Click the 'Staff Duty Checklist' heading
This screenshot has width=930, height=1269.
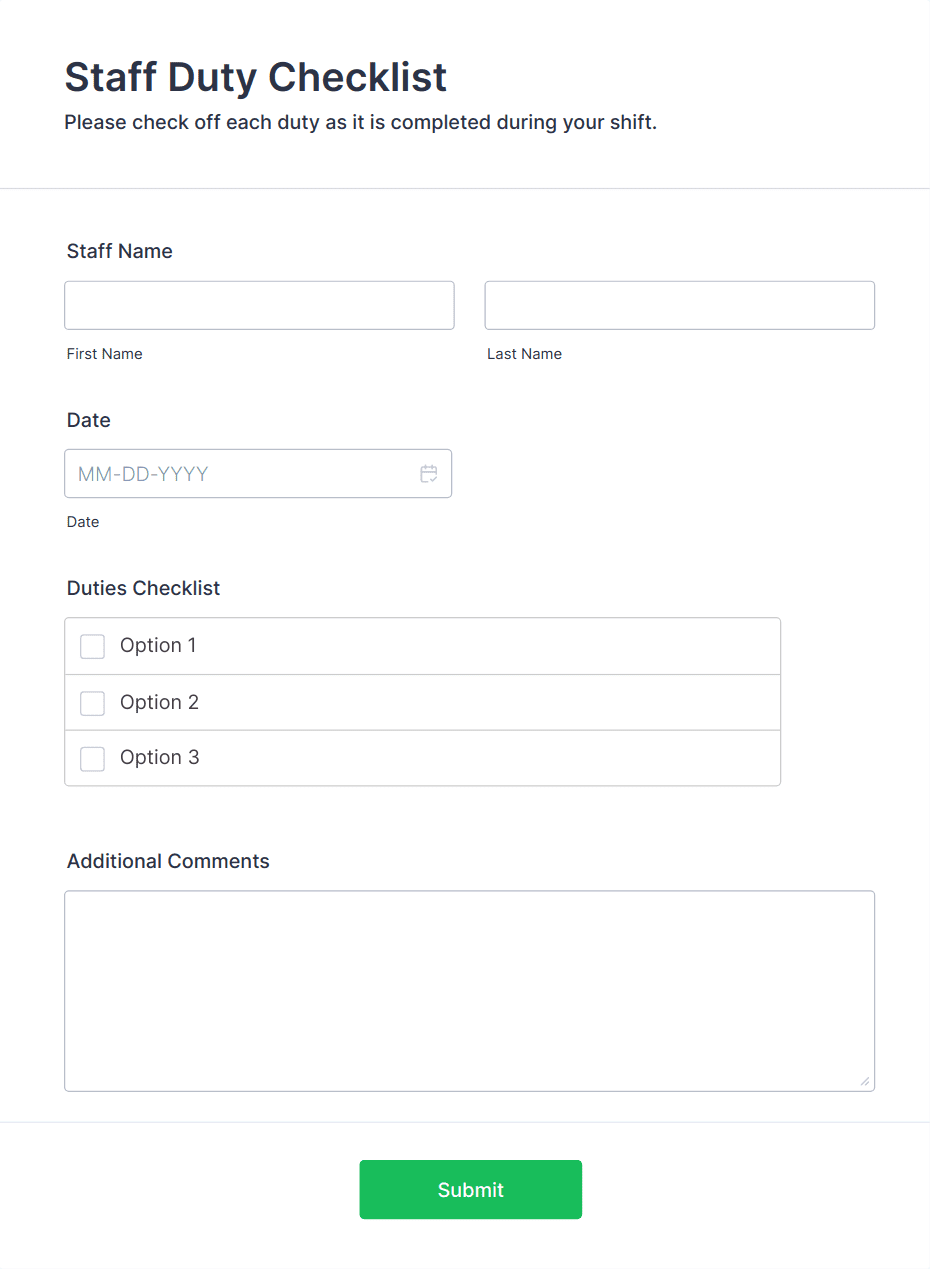[256, 77]
